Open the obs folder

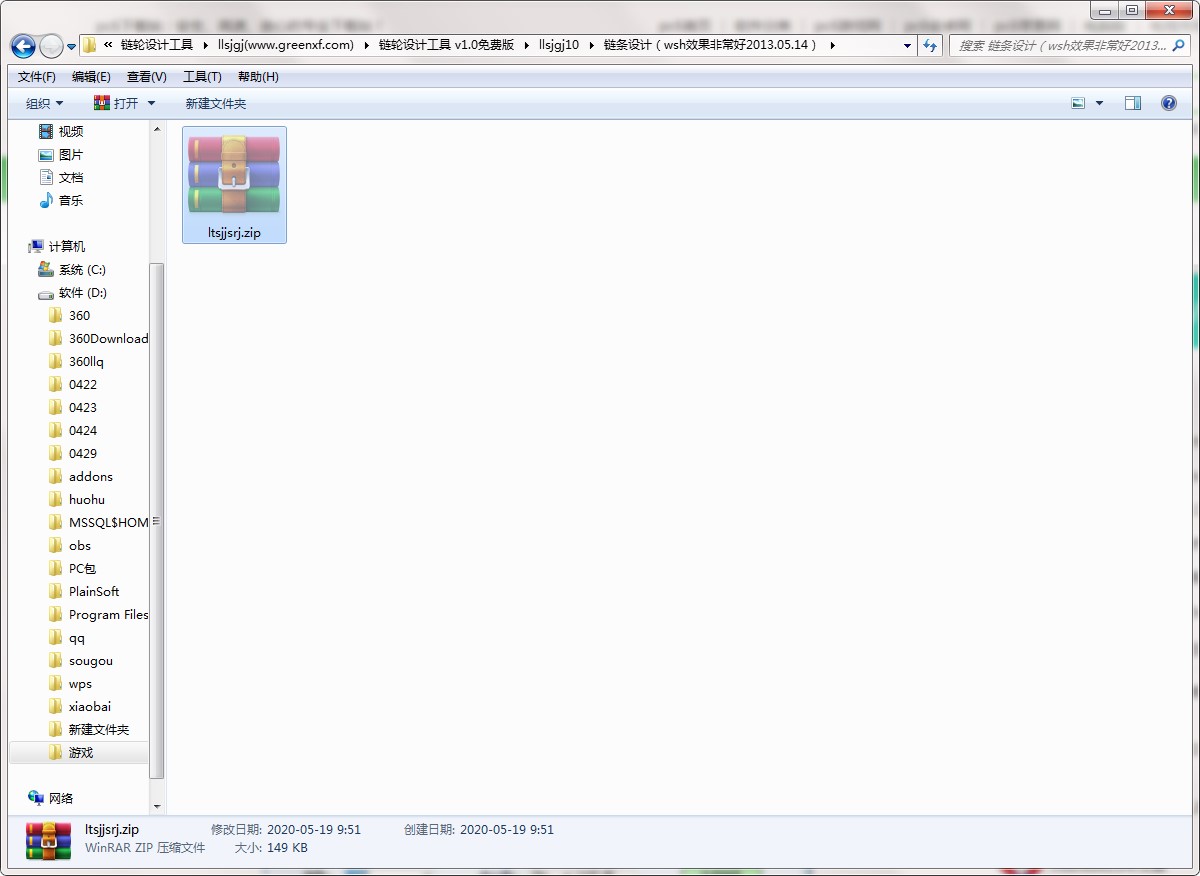70,545
